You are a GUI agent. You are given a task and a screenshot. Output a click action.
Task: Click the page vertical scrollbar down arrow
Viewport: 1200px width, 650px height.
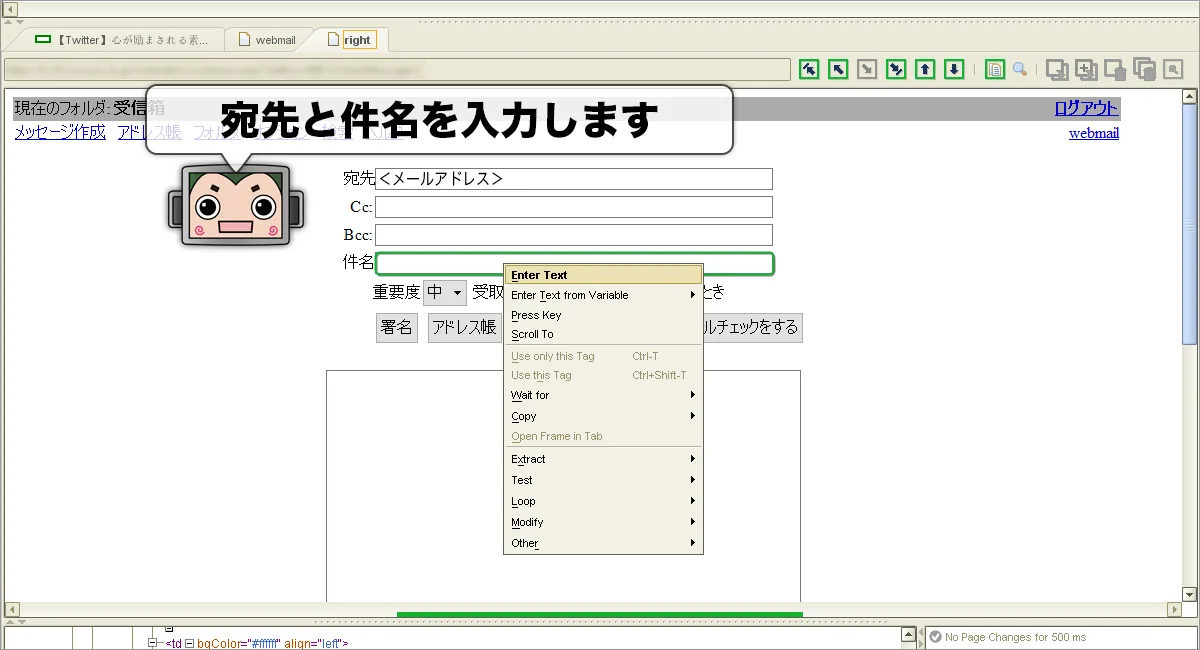[1189, 594]
